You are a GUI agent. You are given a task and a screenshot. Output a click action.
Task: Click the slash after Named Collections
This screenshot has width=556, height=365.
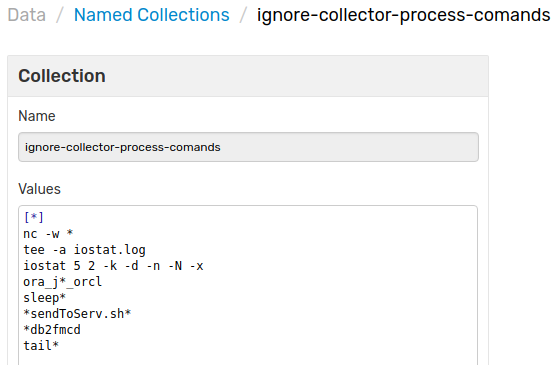pos(243,15)
